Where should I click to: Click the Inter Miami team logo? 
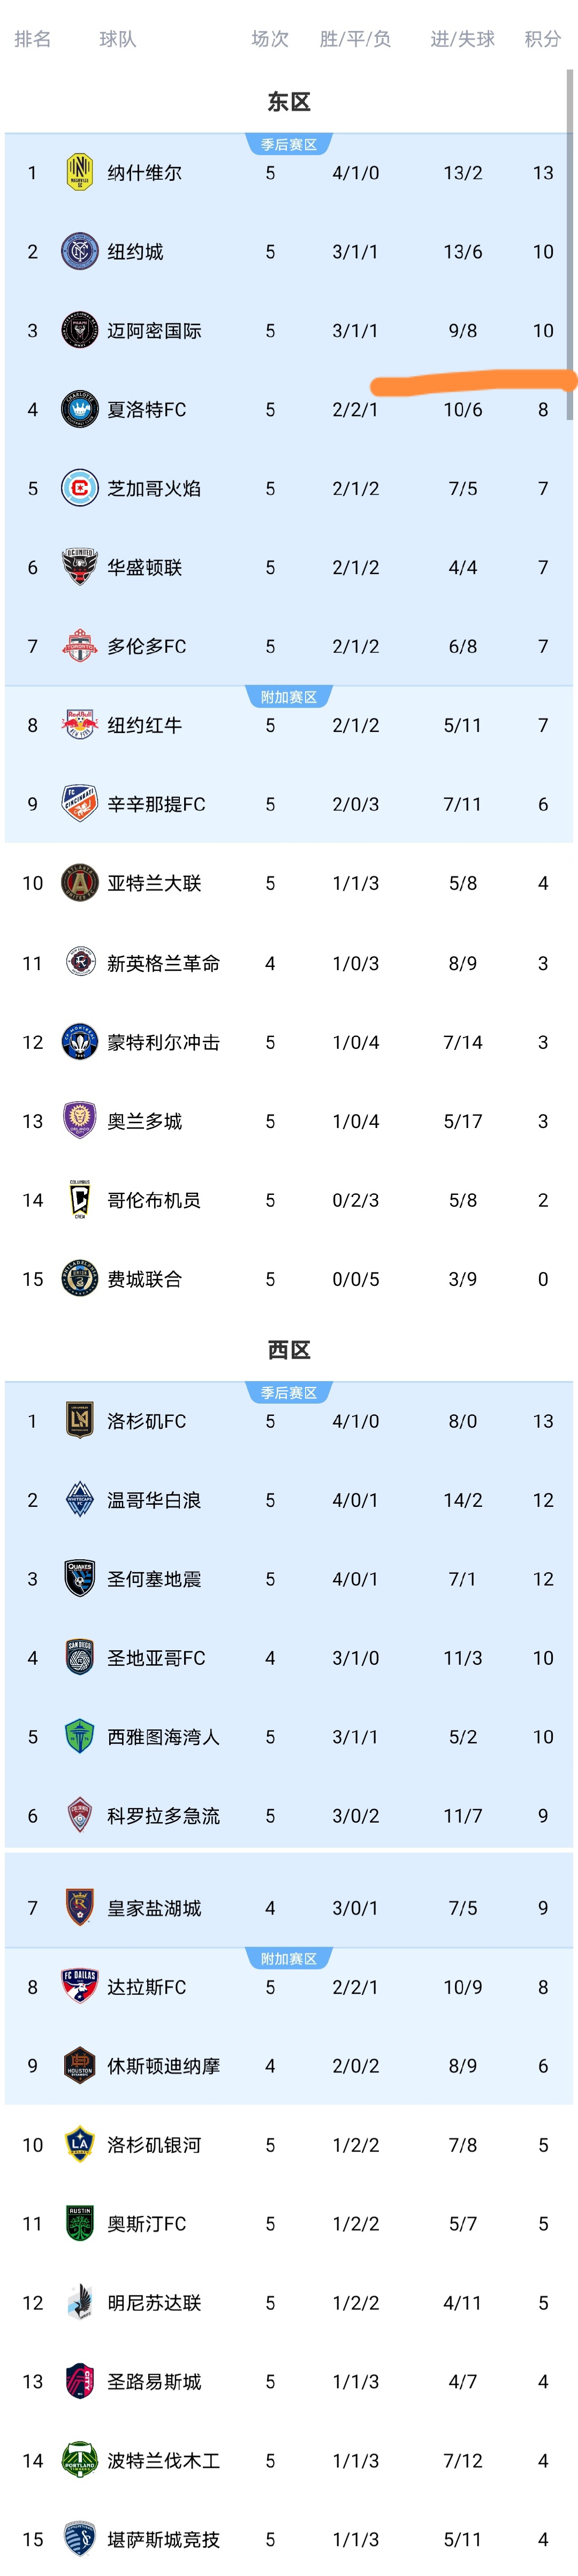(79, 330)
